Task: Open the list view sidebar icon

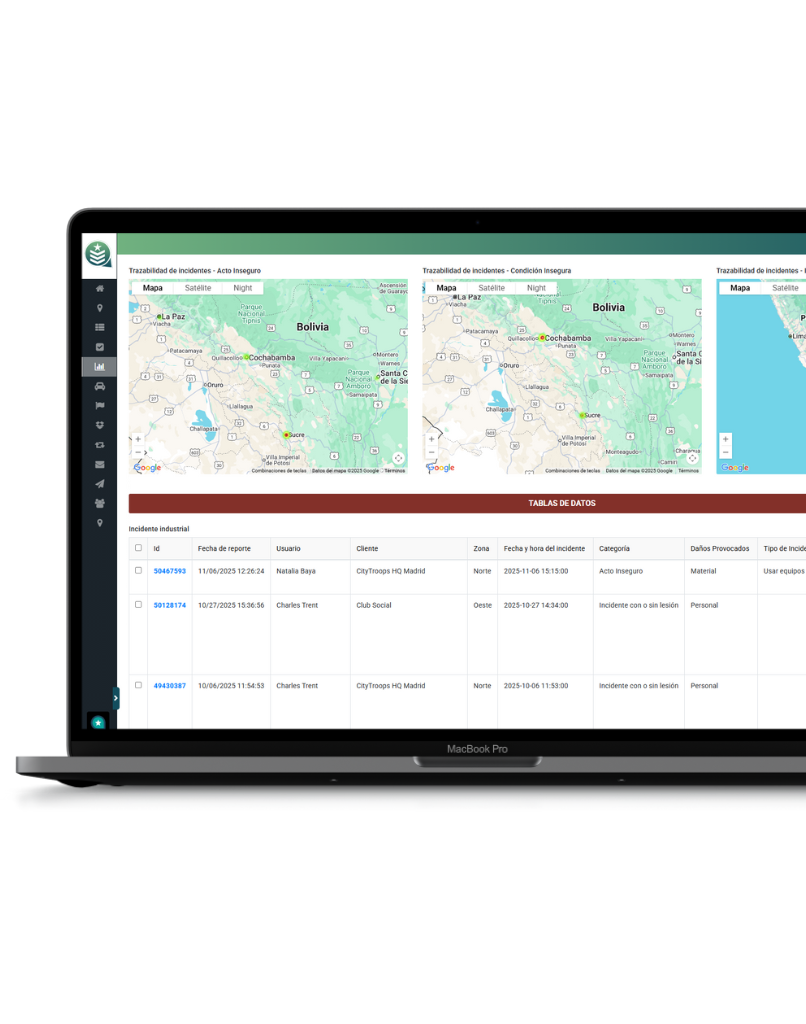Action: (x=99, y=327)
